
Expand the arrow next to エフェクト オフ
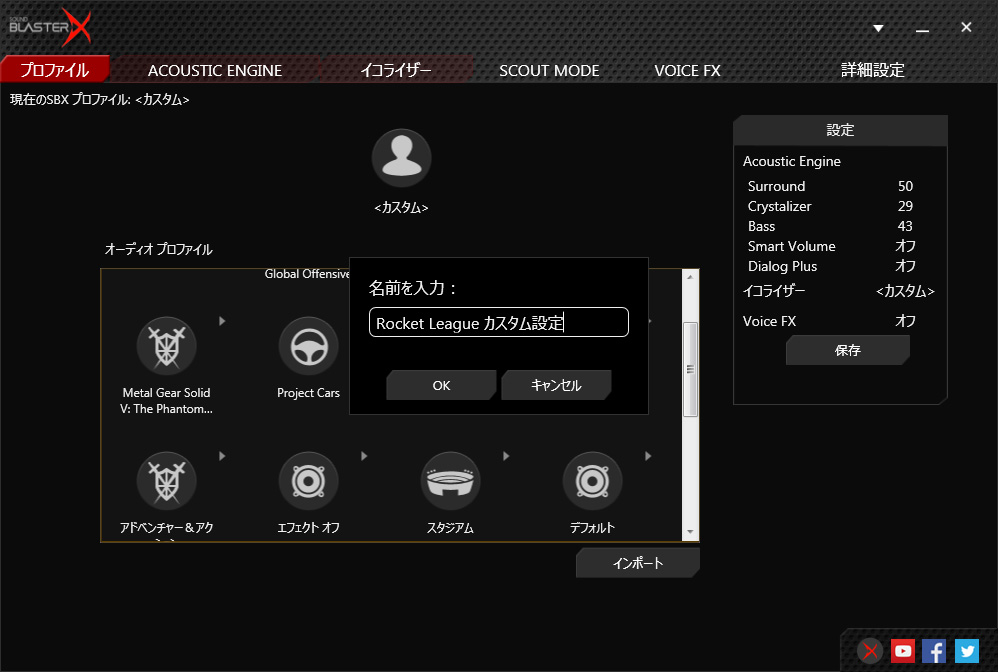pyautogui.click(x=364, y=456)
